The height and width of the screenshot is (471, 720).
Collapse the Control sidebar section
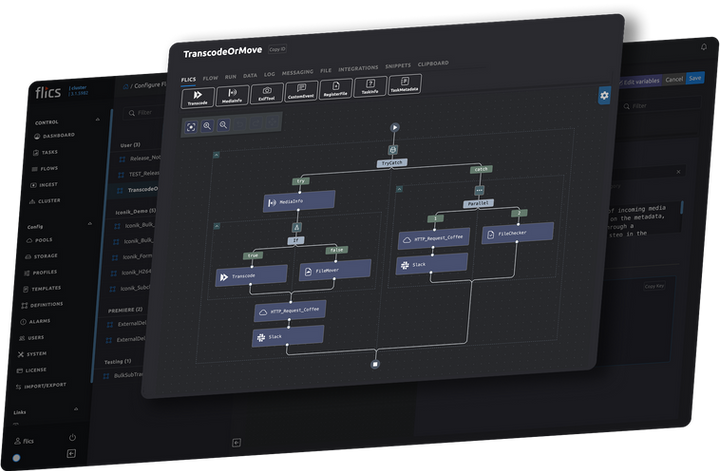97,119
